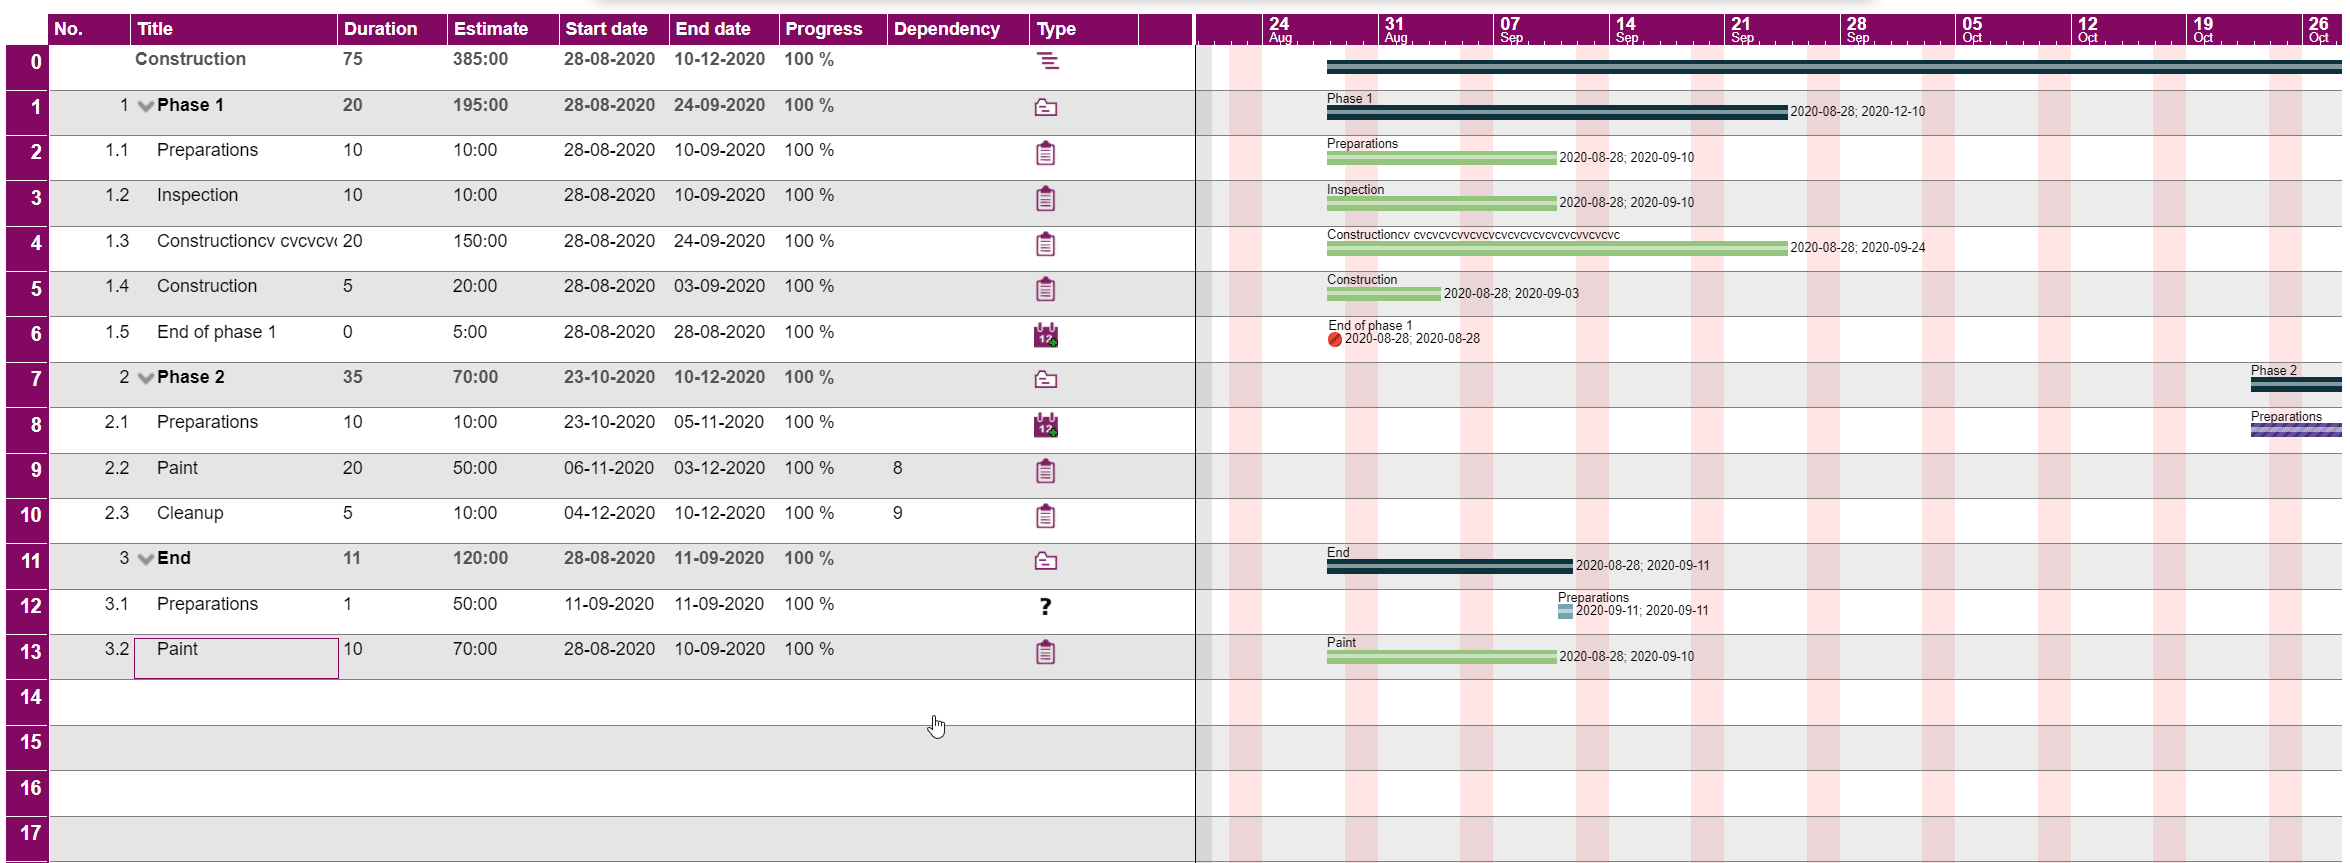This screenshot has height=863, width=2350.
Task: Click the Start date column header
Action: 606,29
